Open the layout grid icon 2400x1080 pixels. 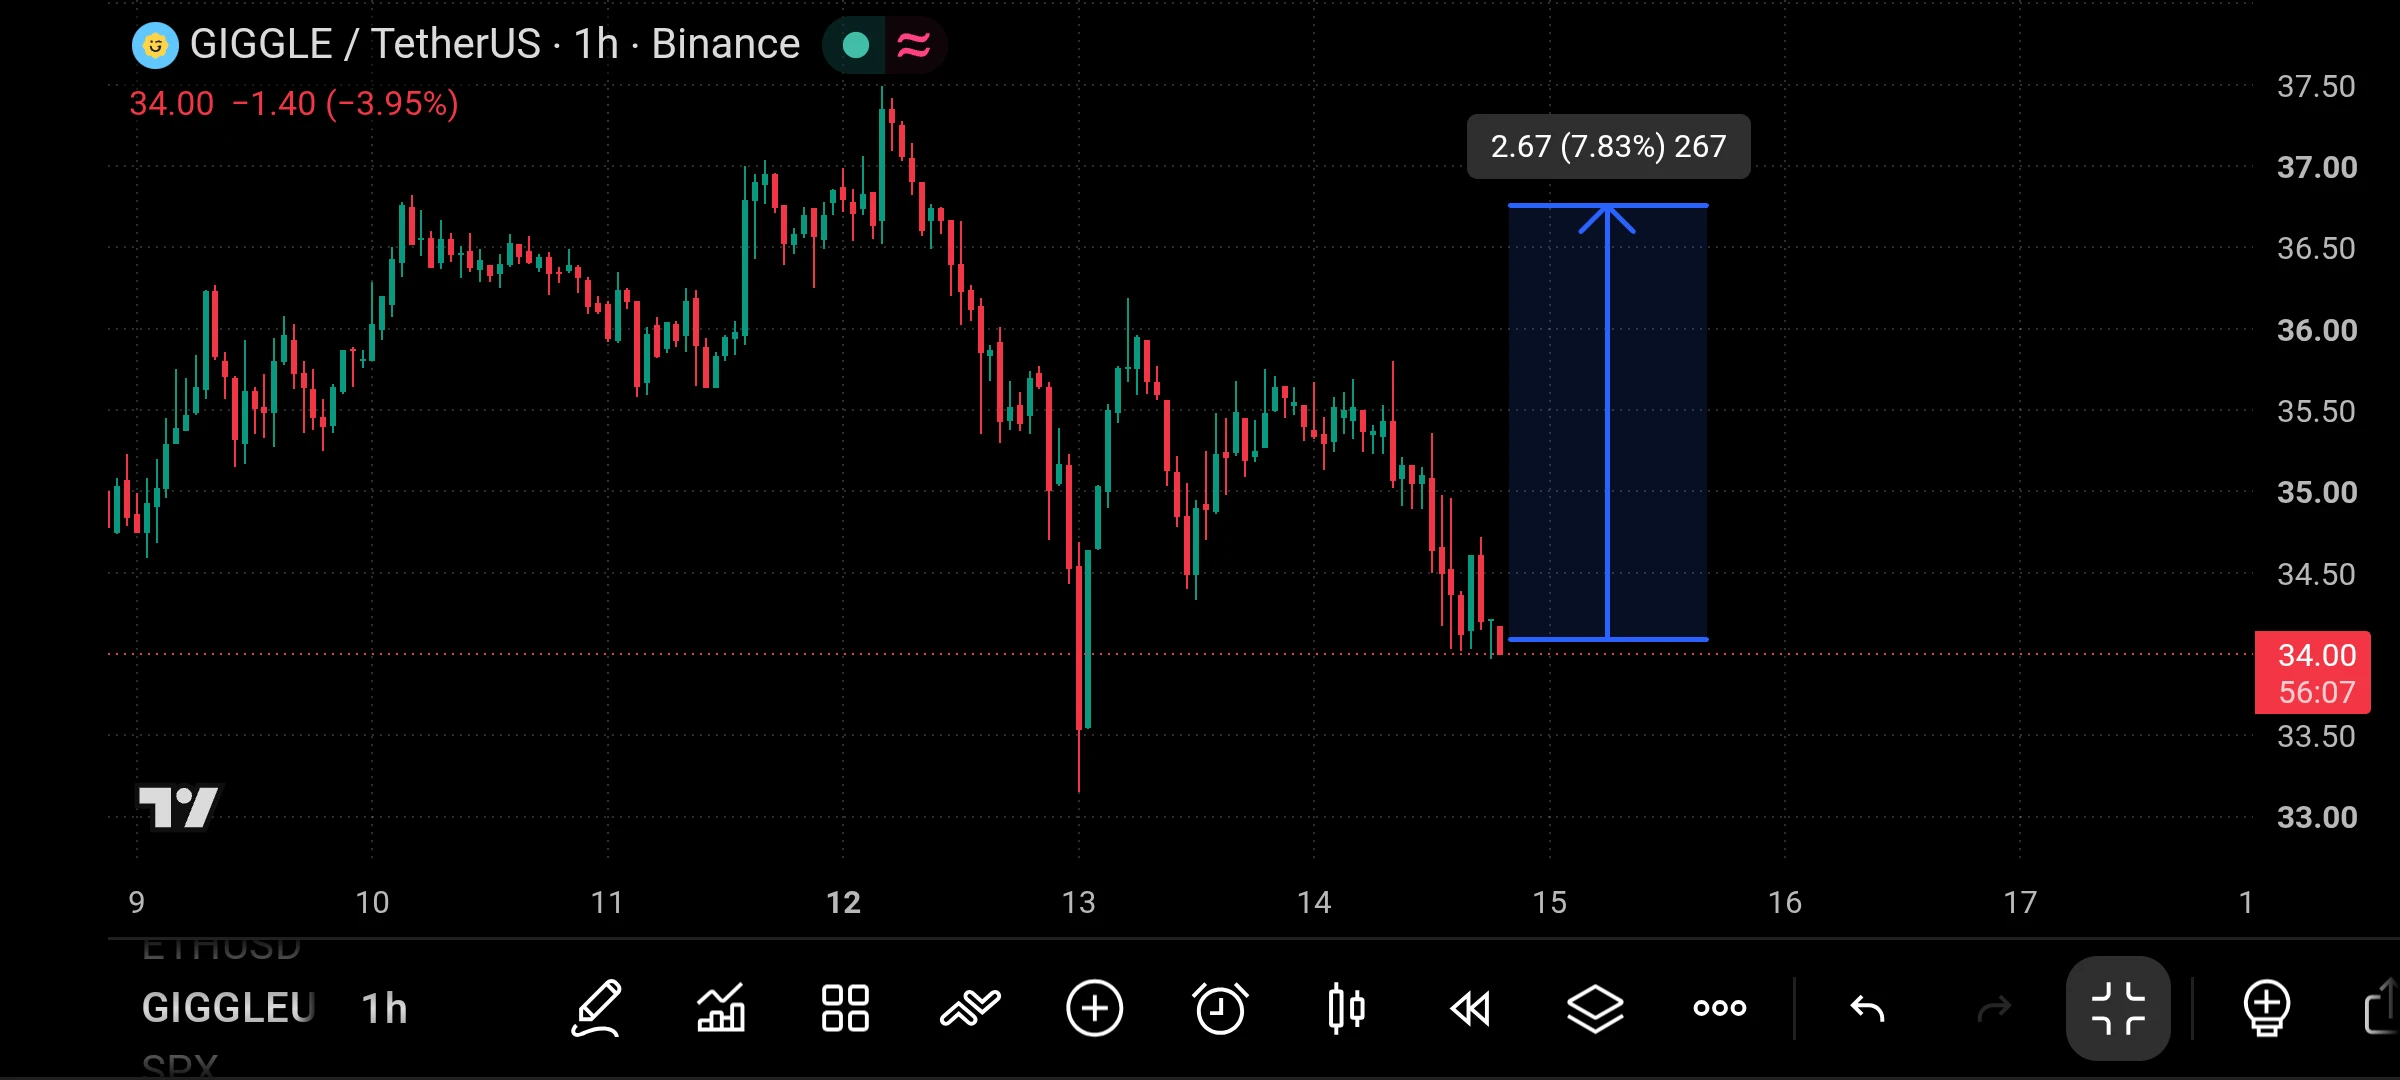click(x=845, y=1008)
